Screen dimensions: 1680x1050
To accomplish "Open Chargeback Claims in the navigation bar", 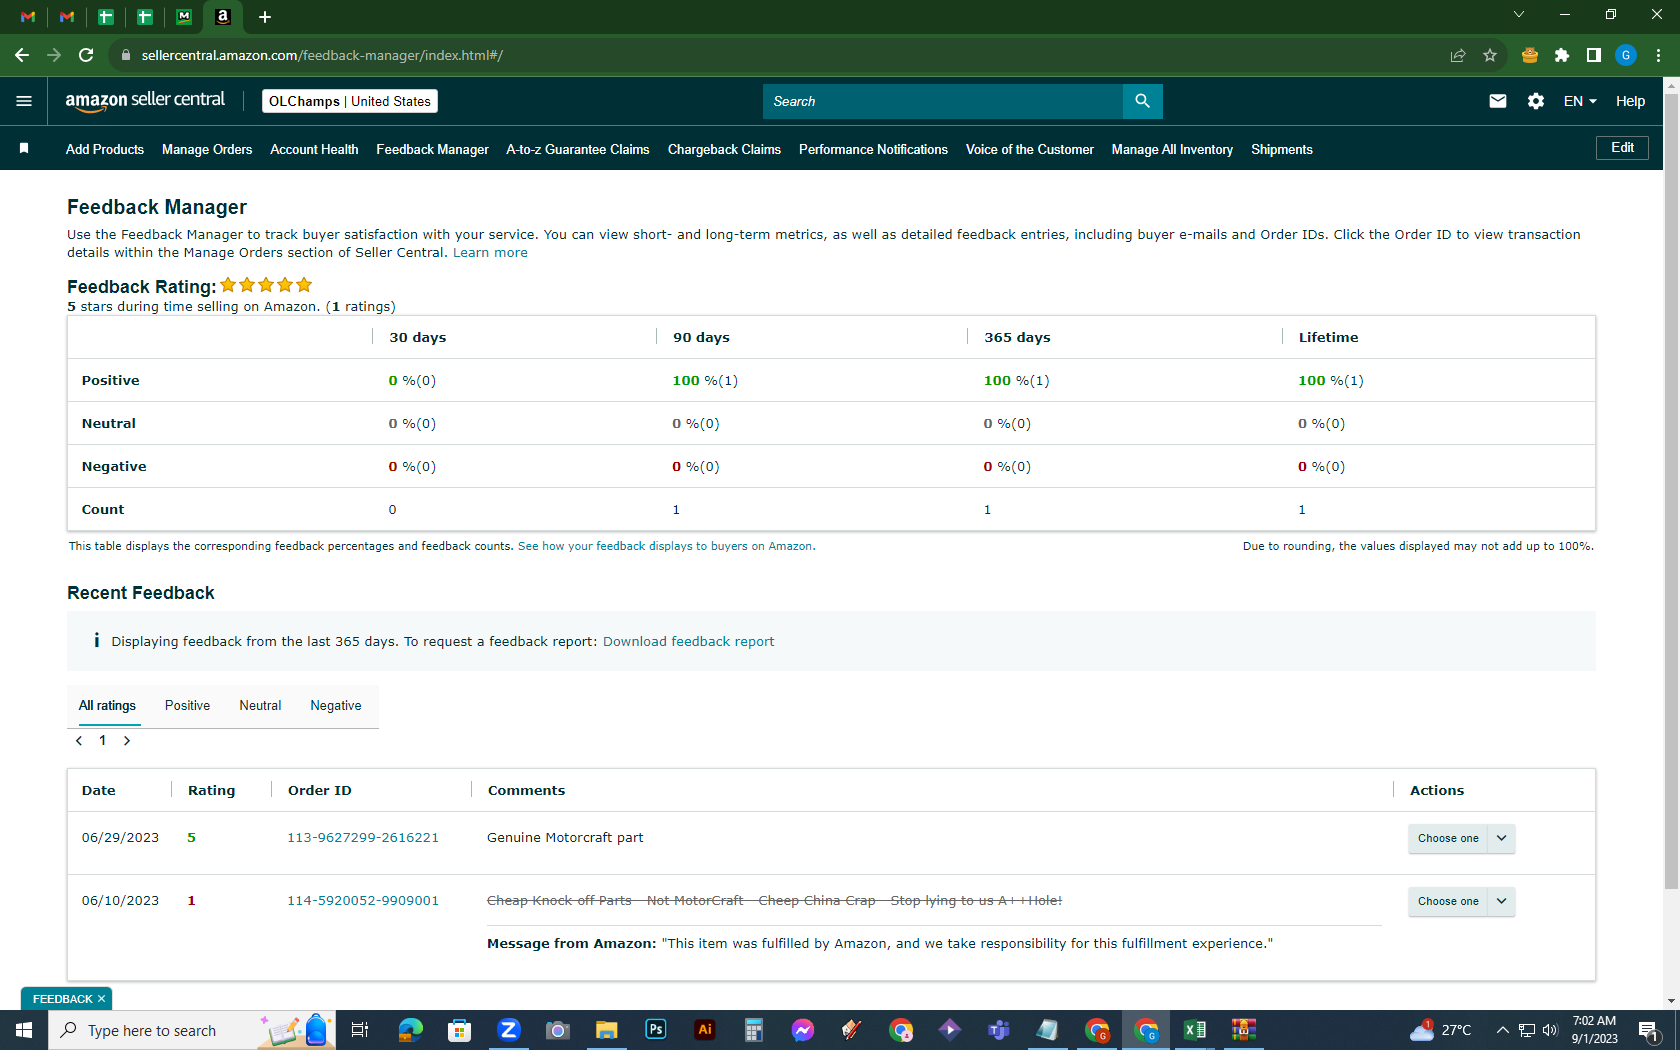I will tap(724, 149).
